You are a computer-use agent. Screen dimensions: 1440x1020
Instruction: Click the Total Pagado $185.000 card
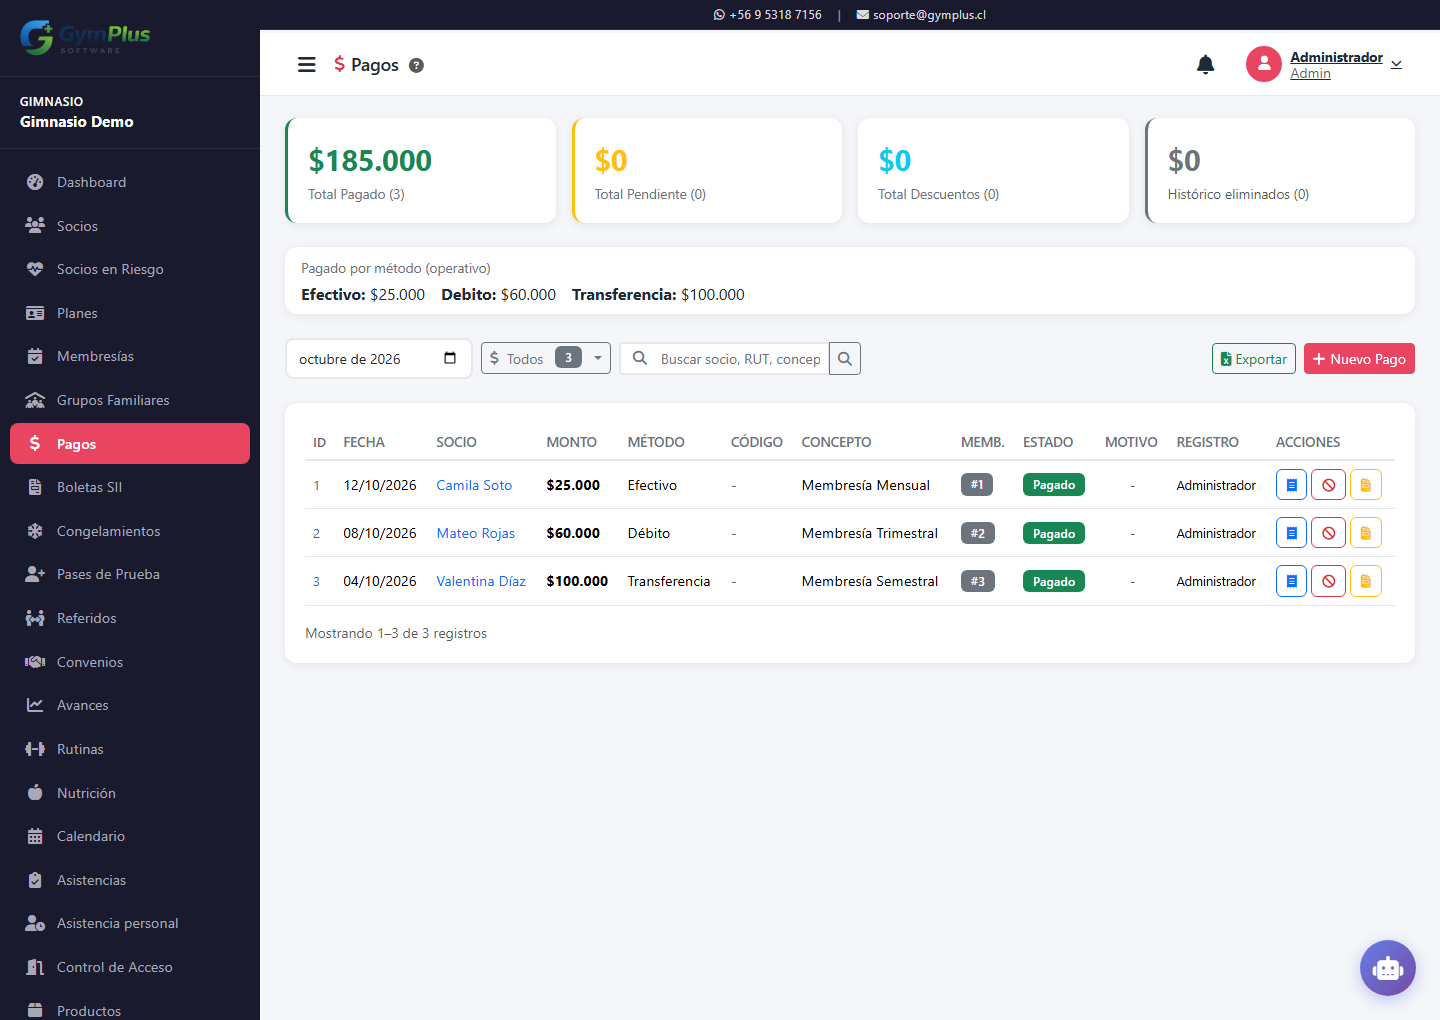pyautogui.click(x=421, y=170)
